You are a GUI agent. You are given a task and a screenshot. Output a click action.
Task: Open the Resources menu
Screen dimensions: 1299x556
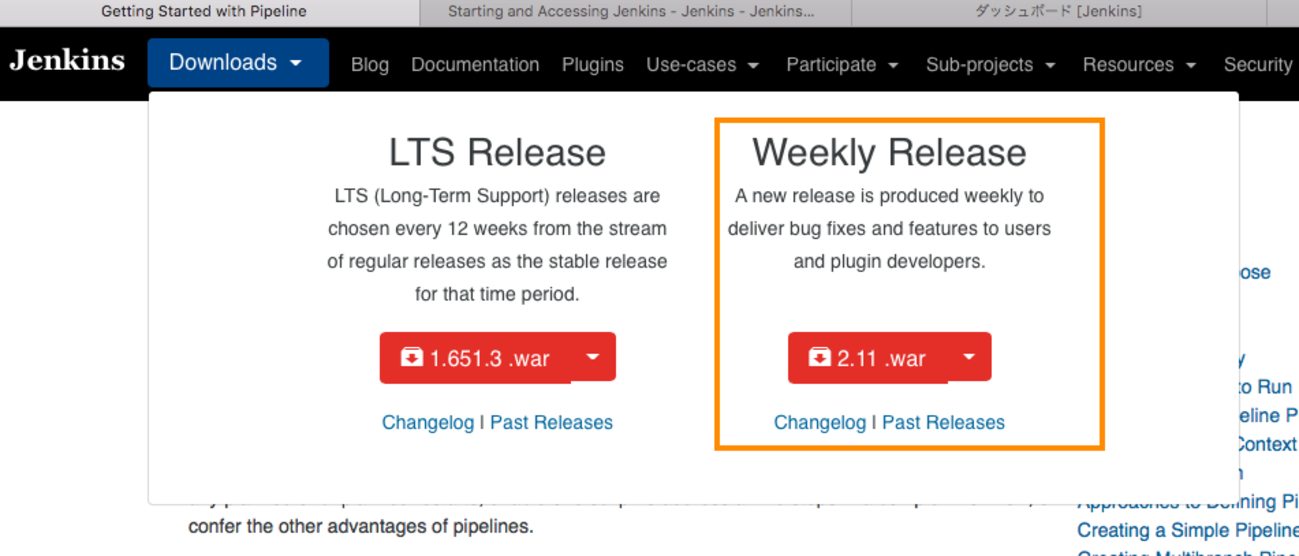(1139, 65)
